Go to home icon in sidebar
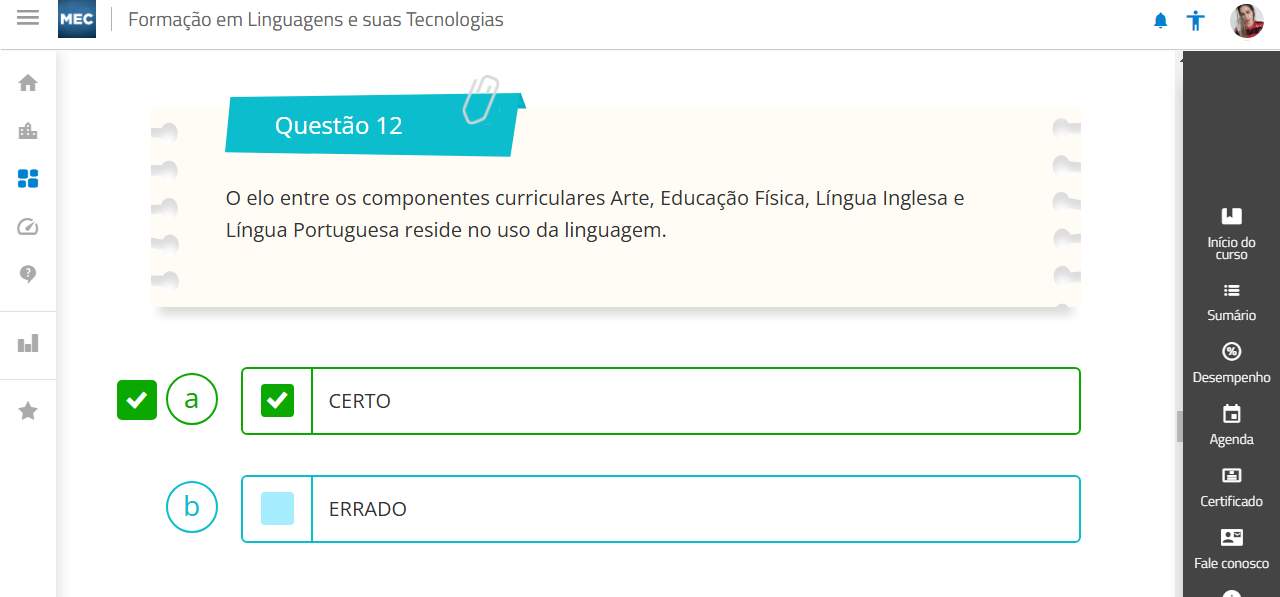The image size is (1280, 597). point(28,83)
